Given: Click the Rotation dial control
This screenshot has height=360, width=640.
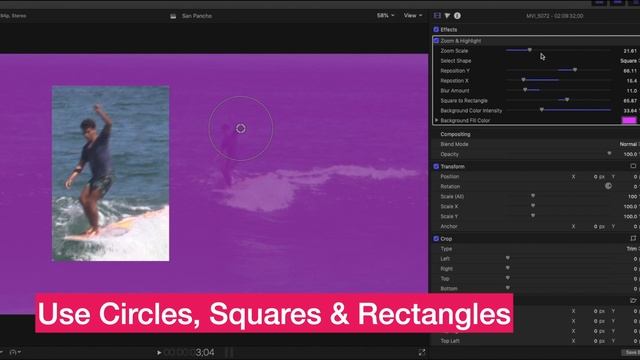Looking at the screenshot, I should 608,186.
